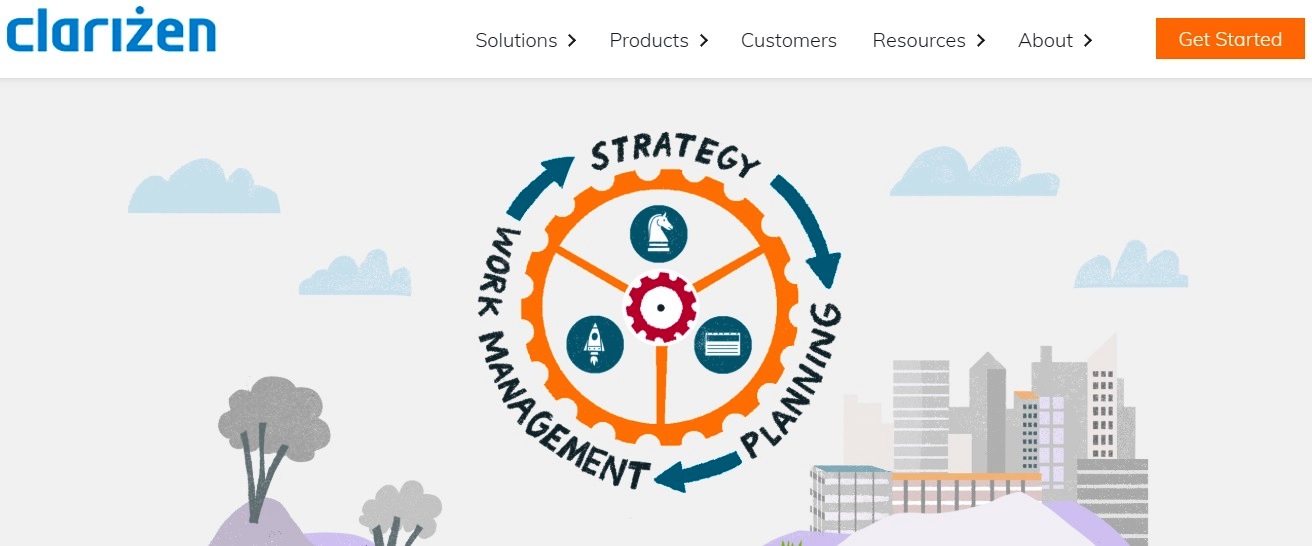Expand the About chevron

(1088, 40)
